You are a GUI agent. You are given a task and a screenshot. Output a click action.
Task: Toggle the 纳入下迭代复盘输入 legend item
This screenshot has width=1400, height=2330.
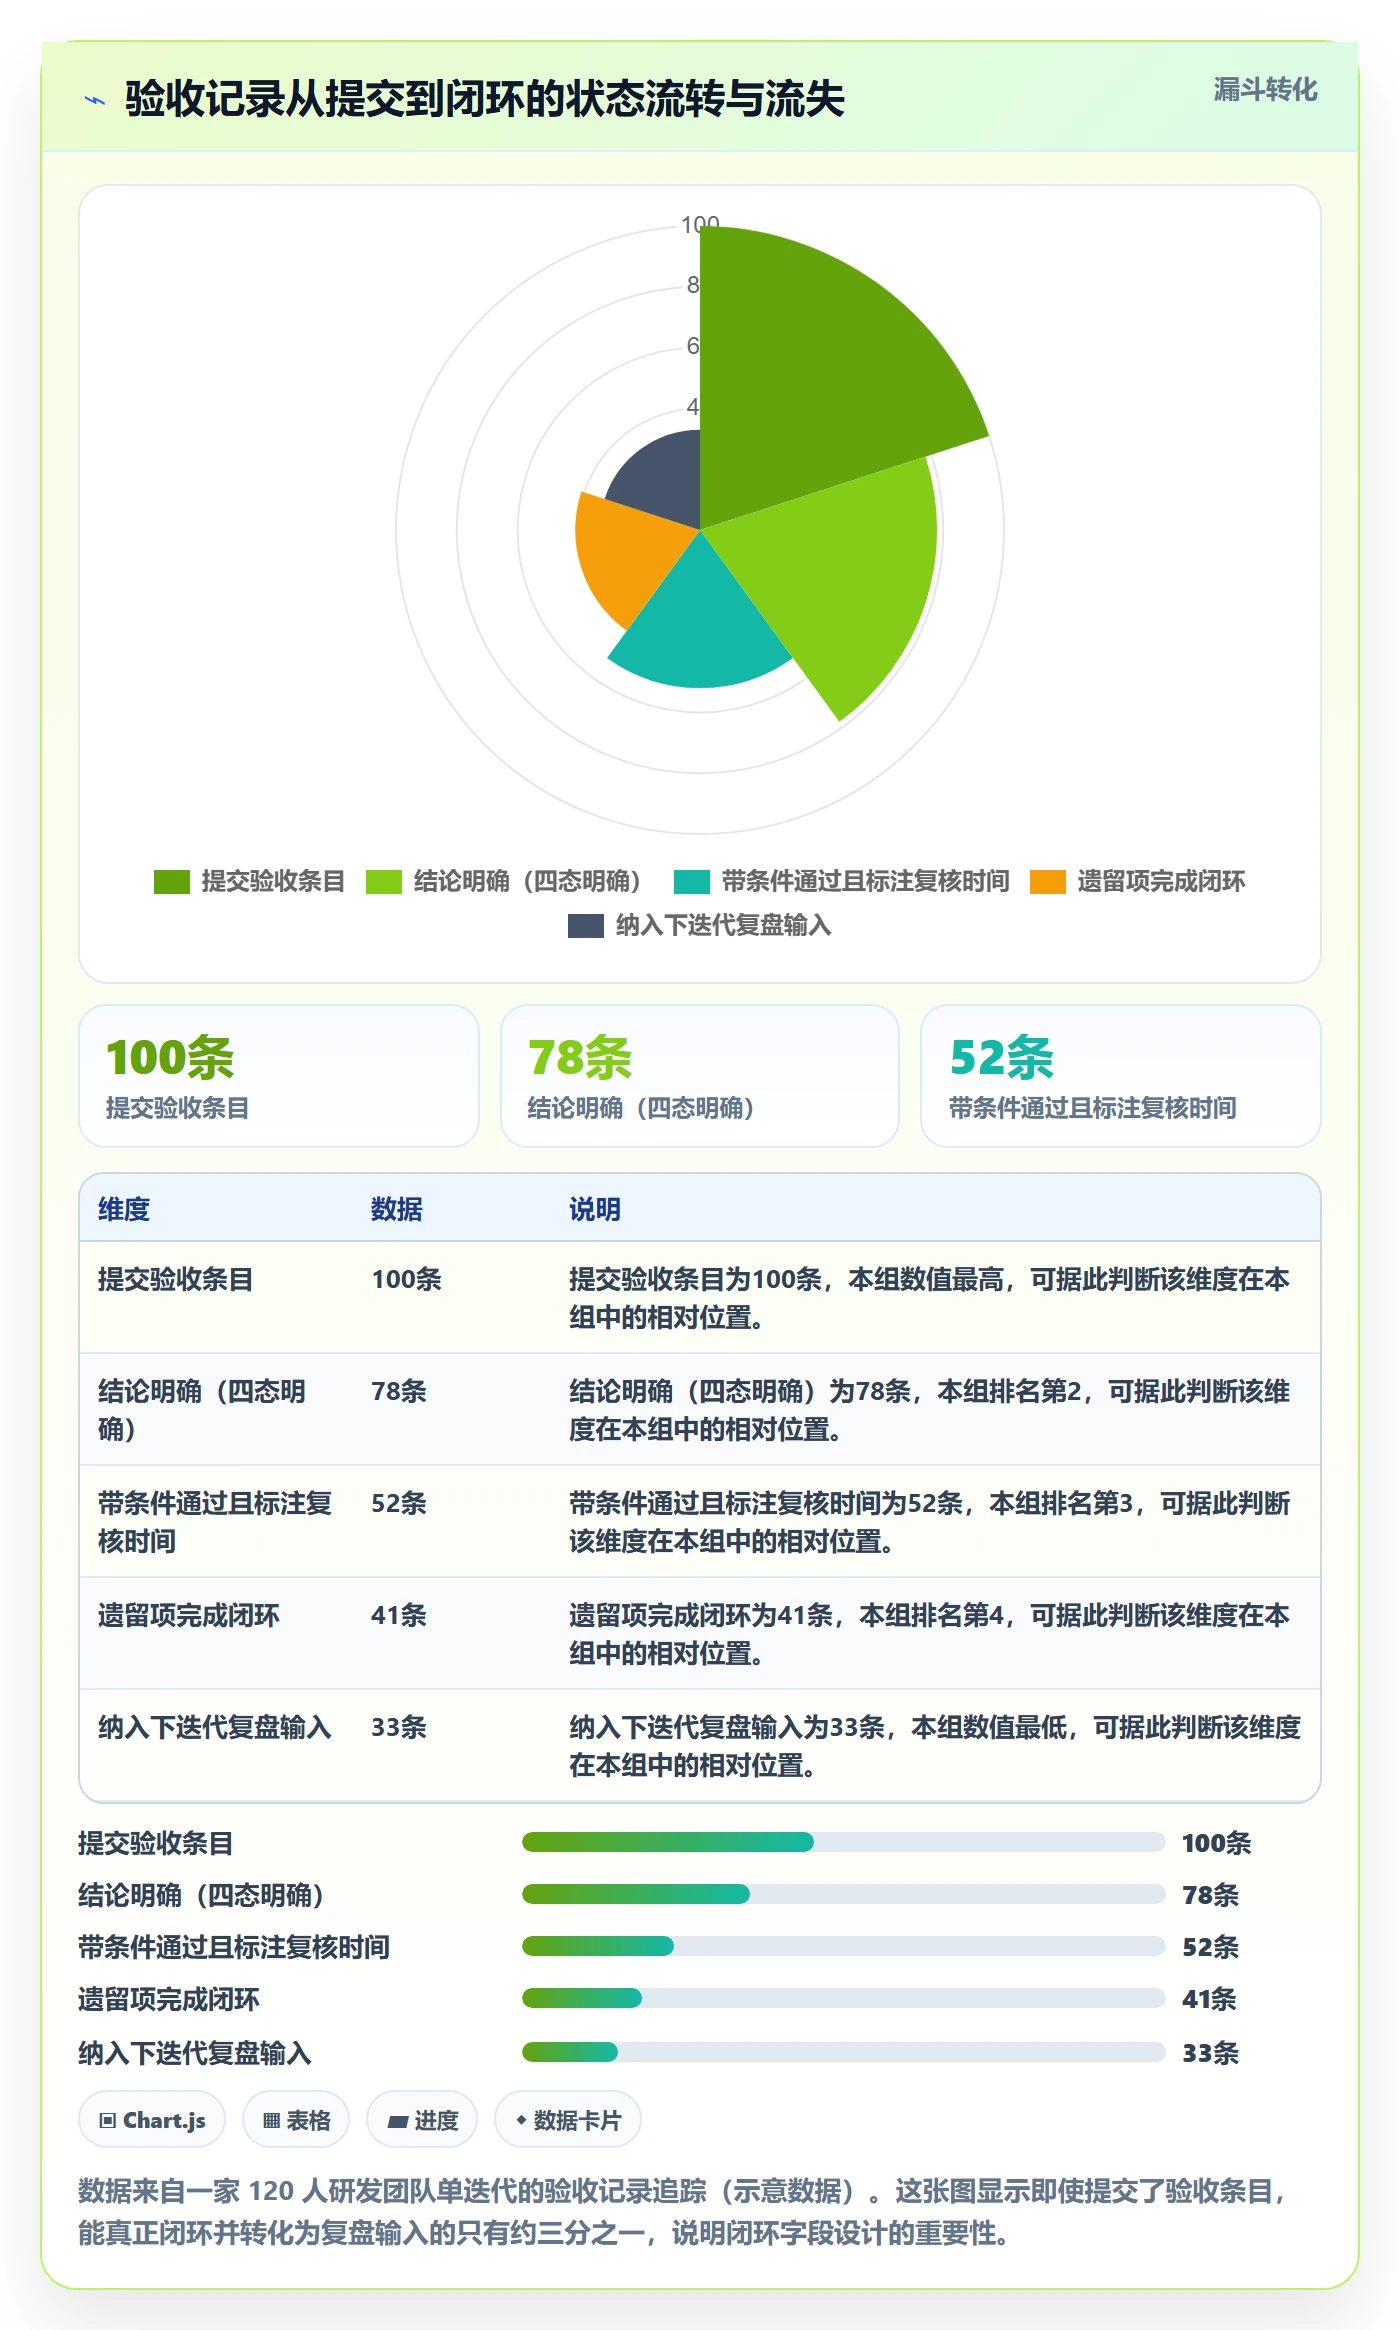pyautogui.click(x=700, y=926)
